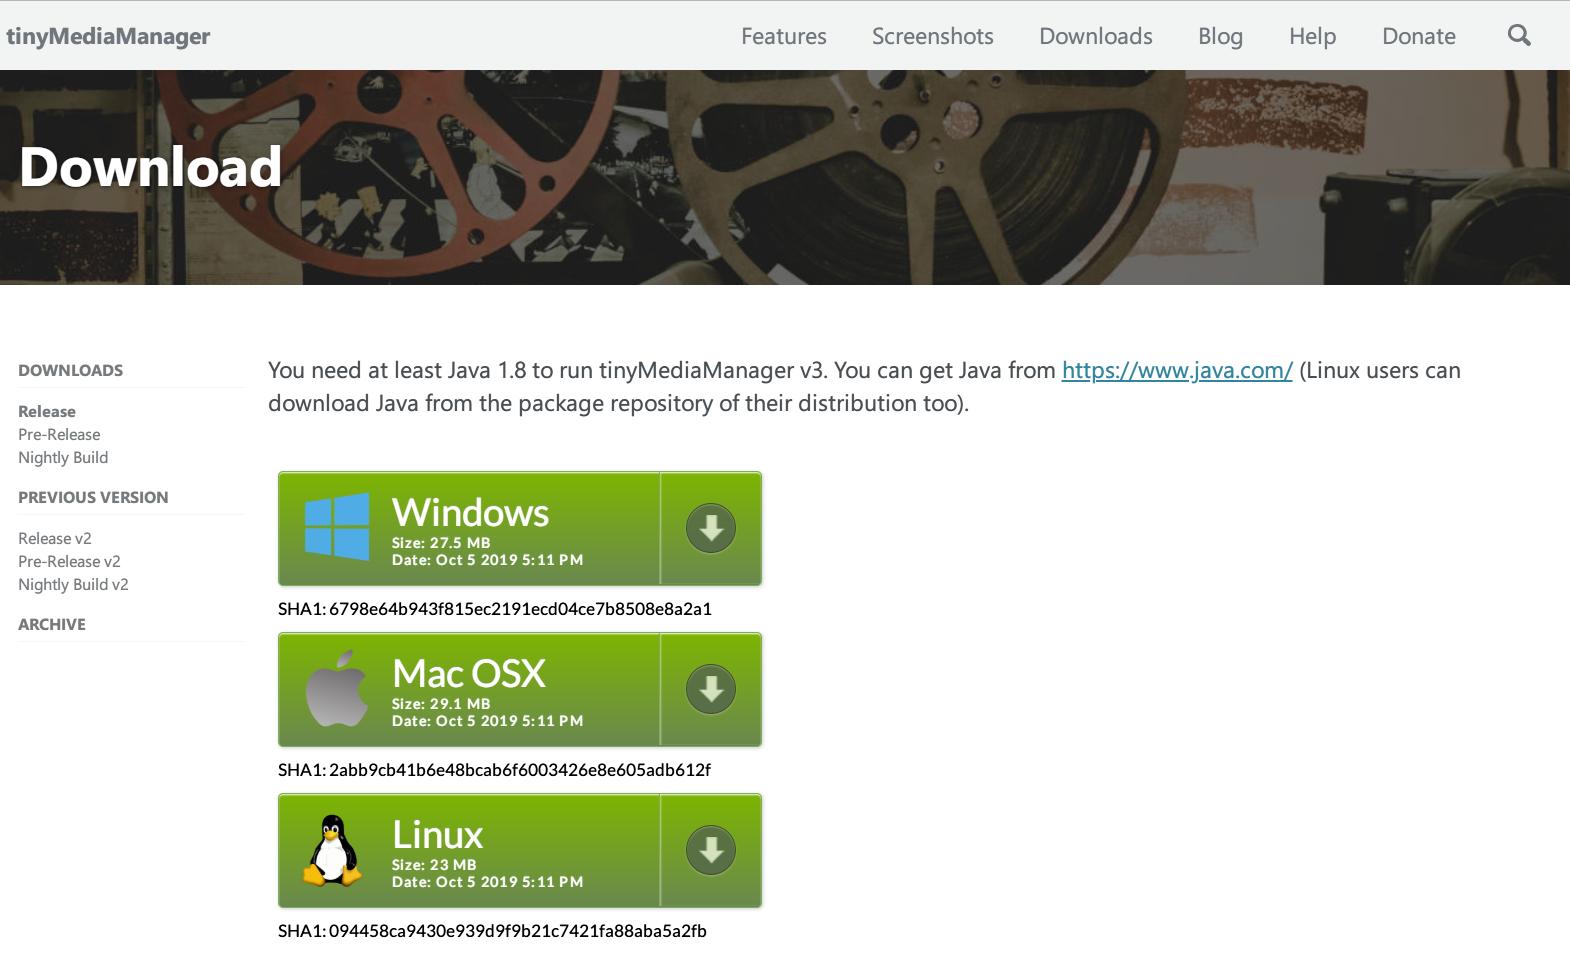Select Donate in the navigation bar
The image size is (1570, 980).
(1418, 37)
